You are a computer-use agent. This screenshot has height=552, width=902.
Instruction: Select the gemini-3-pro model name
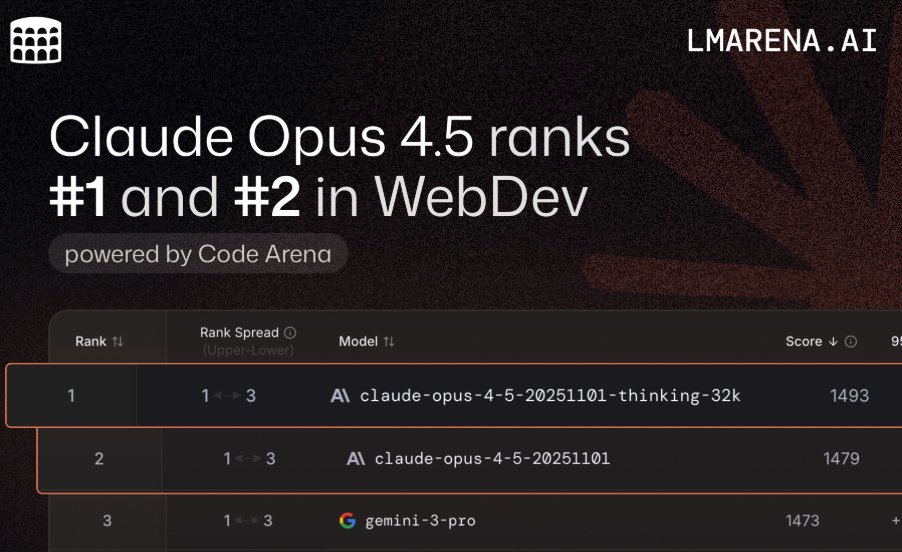click(x=421, y=521)
